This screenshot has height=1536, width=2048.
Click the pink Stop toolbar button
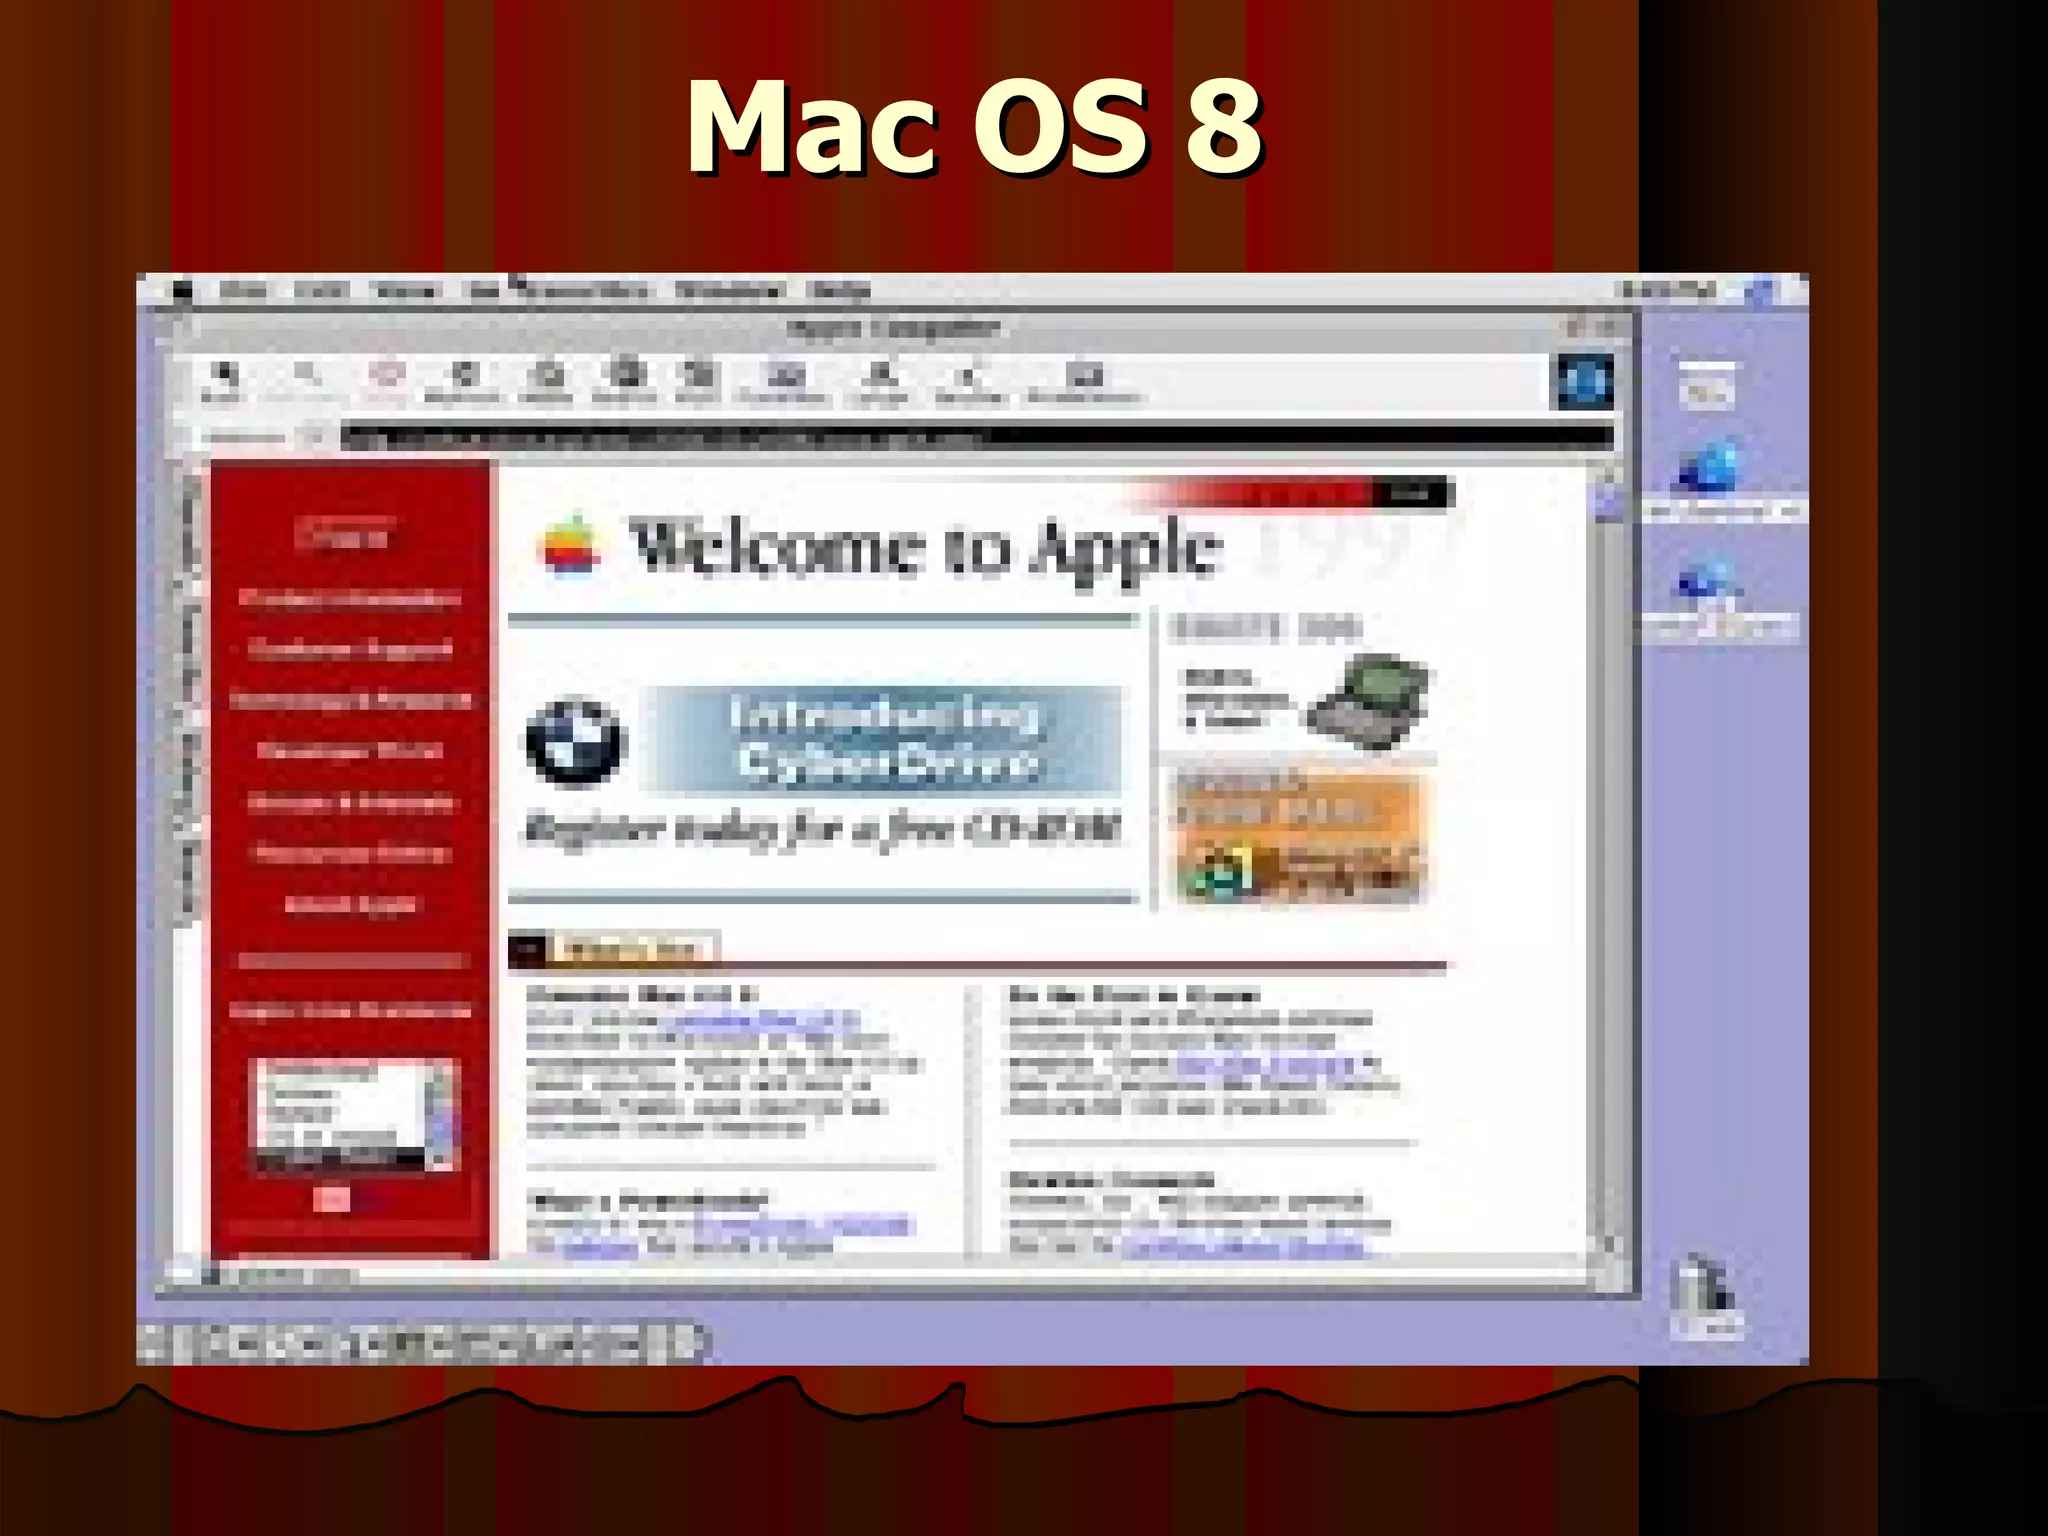point(387,383)
